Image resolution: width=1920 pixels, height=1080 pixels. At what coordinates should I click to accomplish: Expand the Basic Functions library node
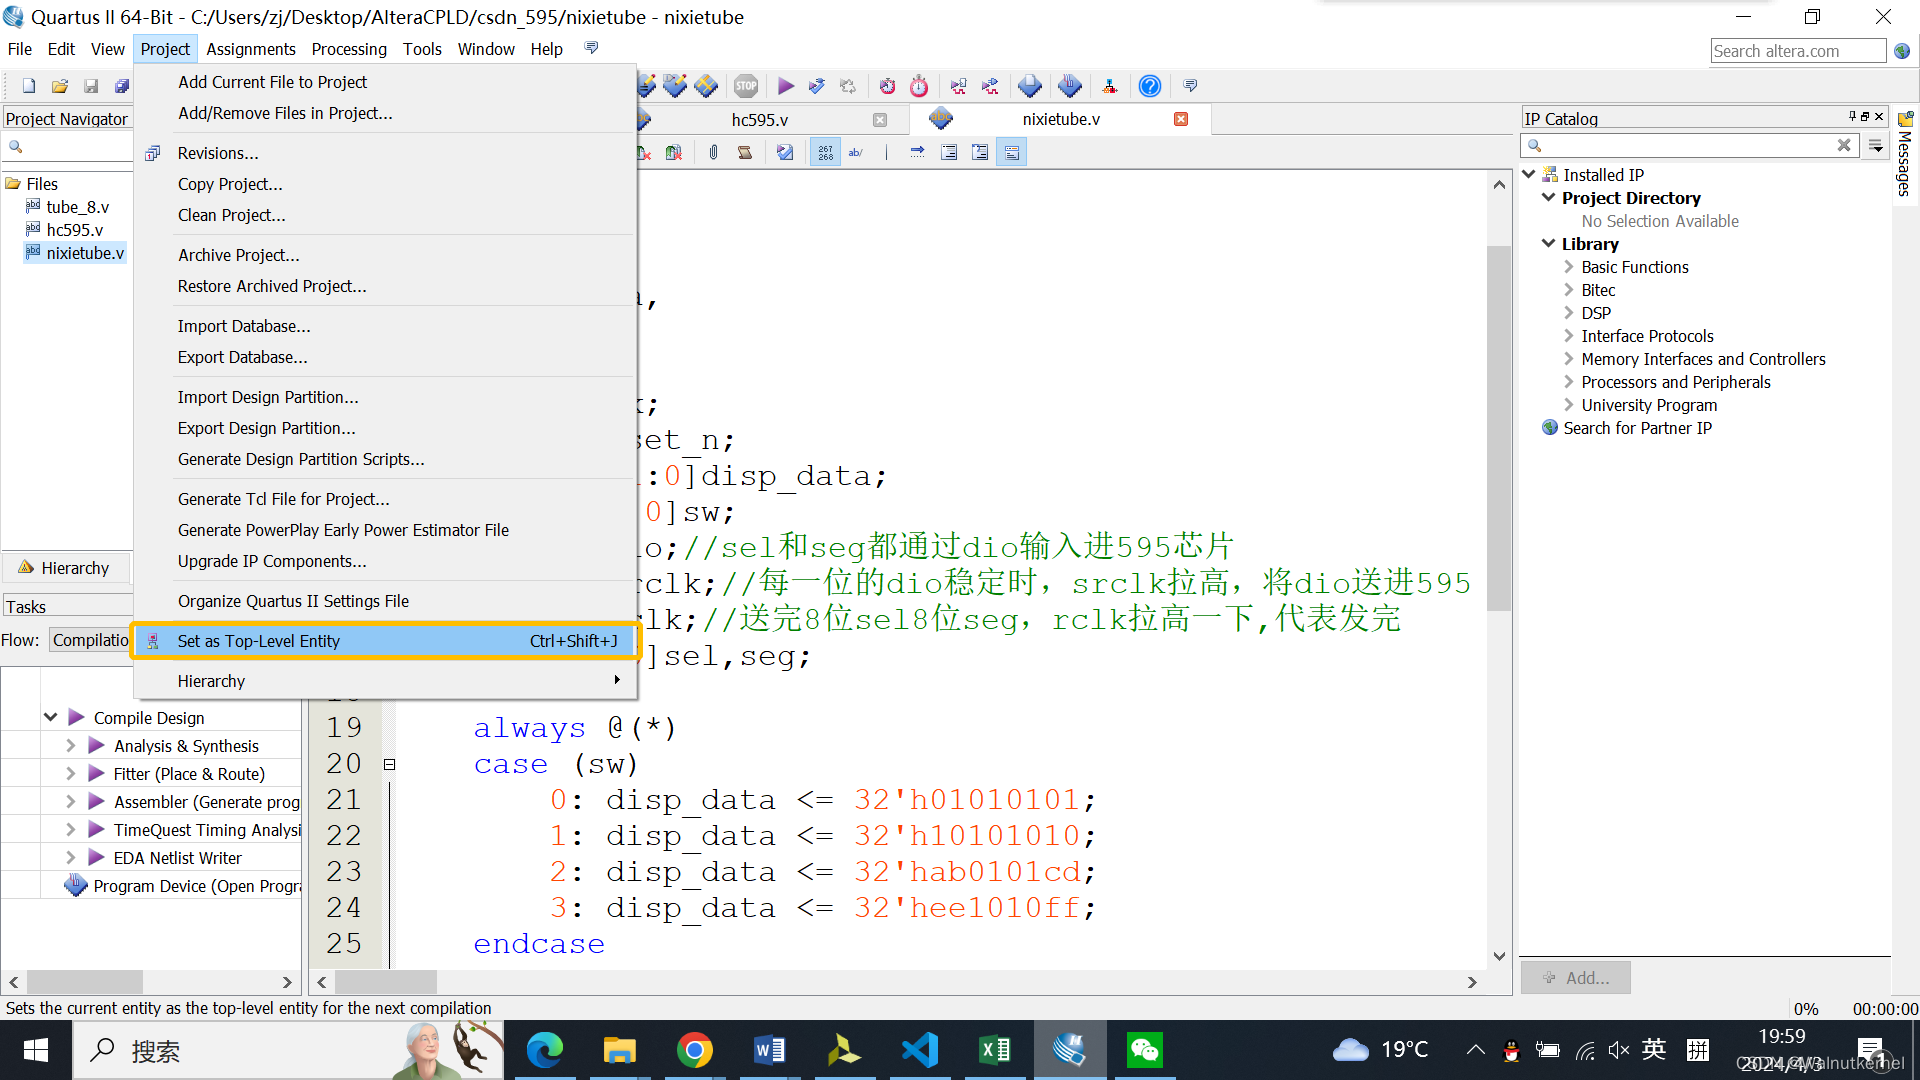[1568, 267]
